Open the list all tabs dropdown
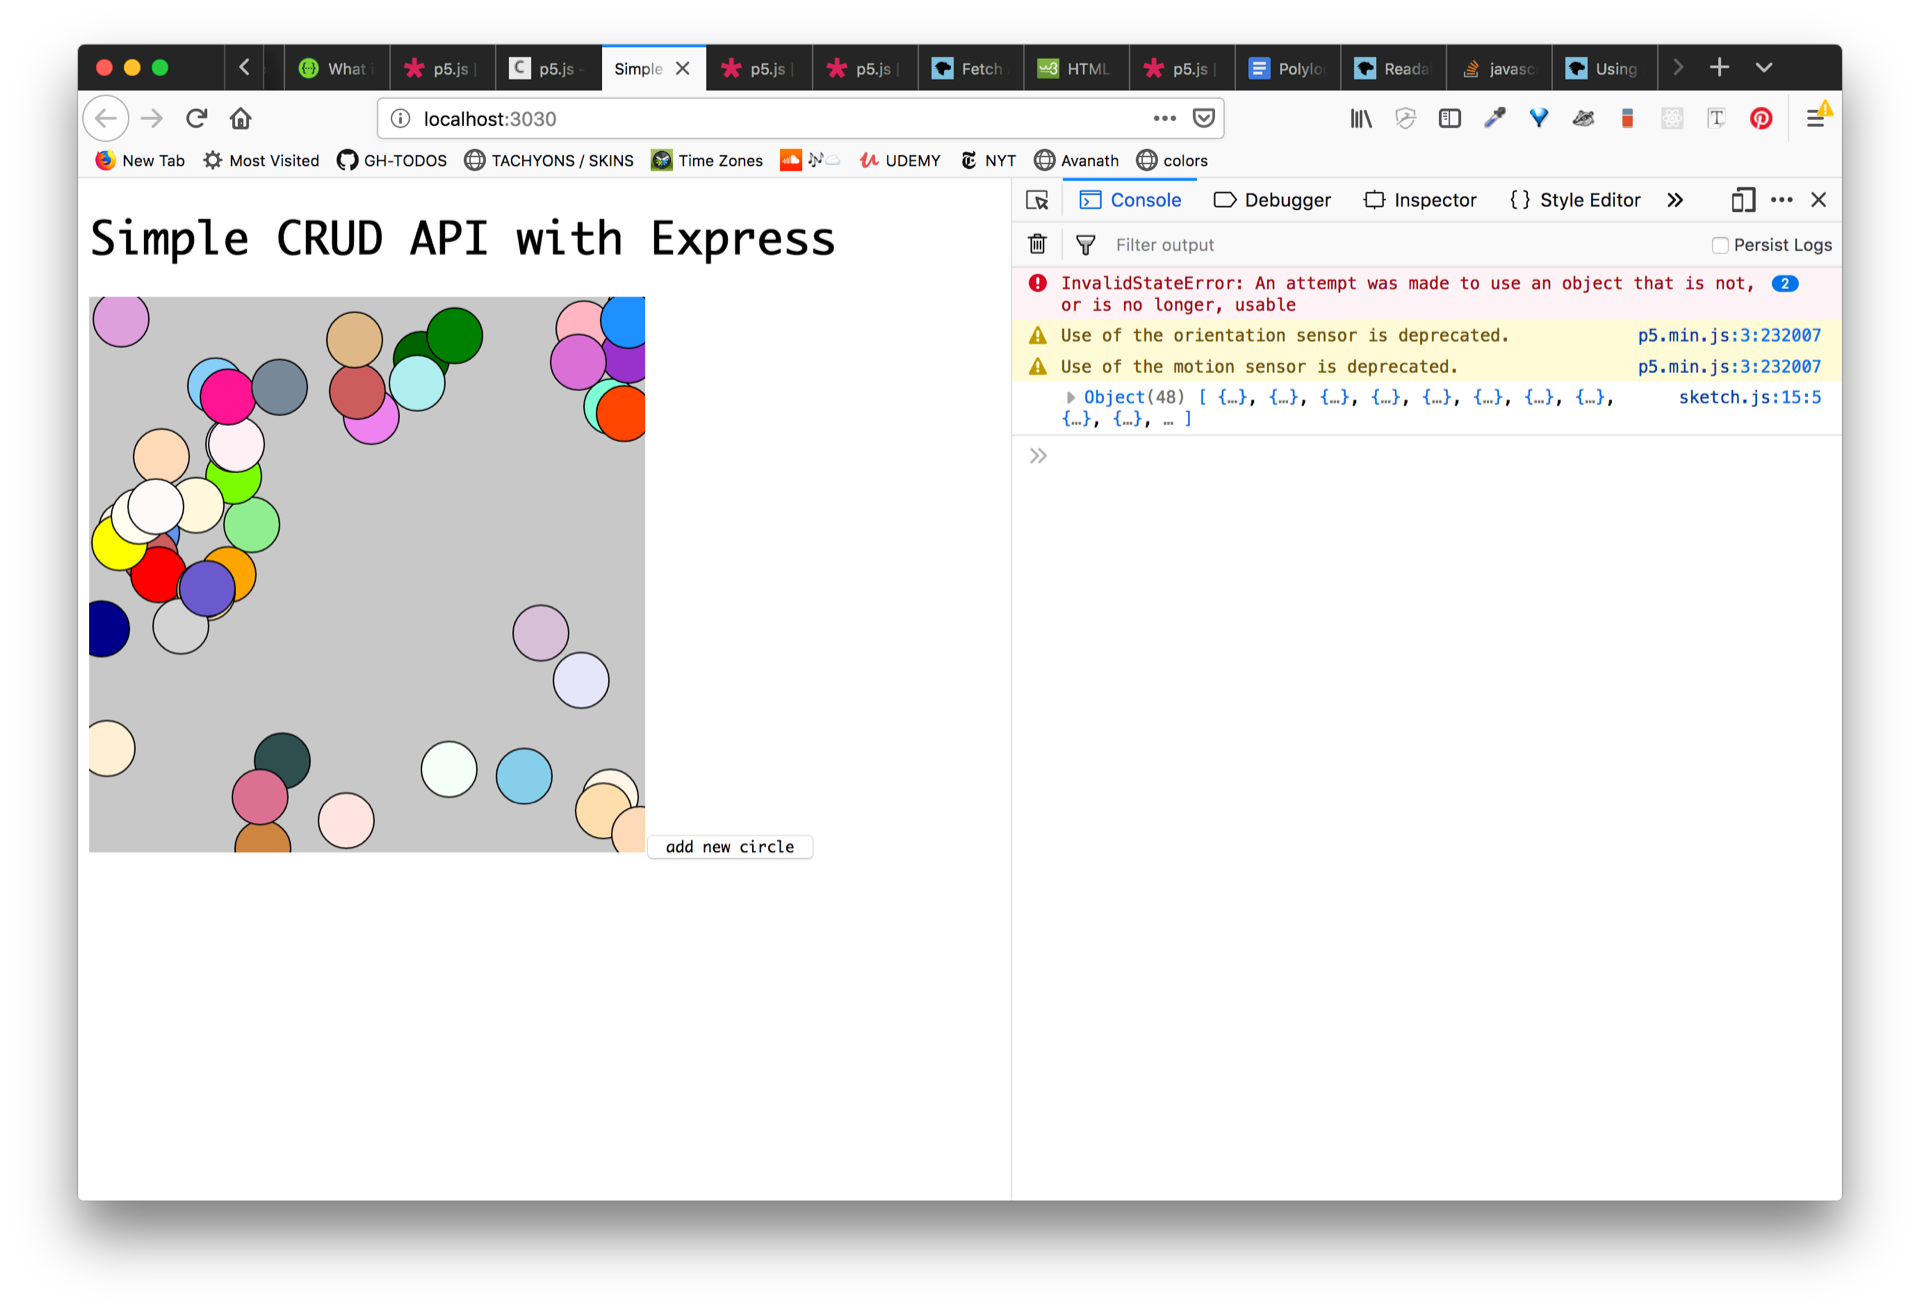 [x=1764, y=67]
